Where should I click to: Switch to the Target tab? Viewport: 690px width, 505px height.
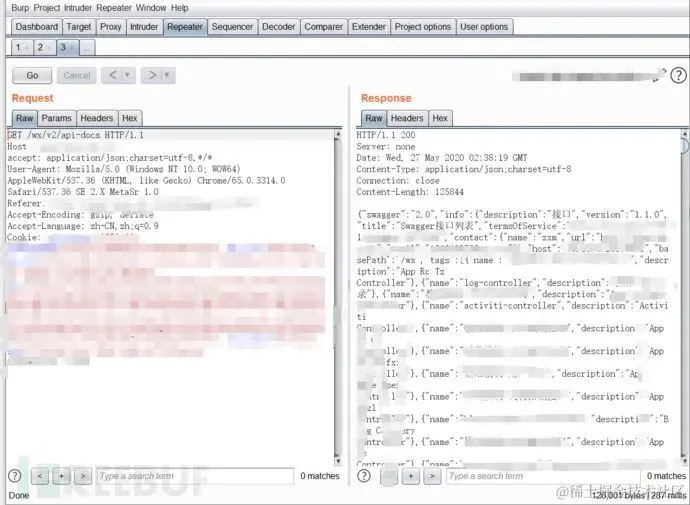(79, 27)
